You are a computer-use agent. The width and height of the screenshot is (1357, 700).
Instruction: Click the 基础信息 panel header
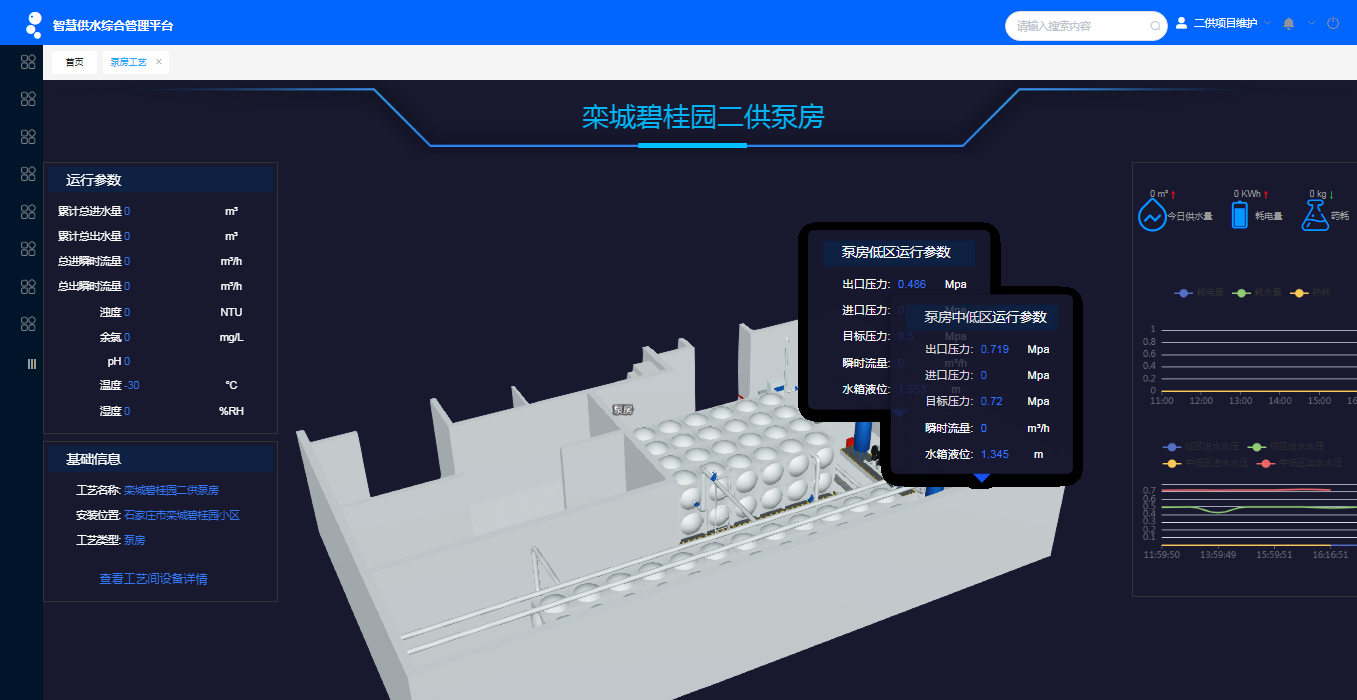[160, 459]
